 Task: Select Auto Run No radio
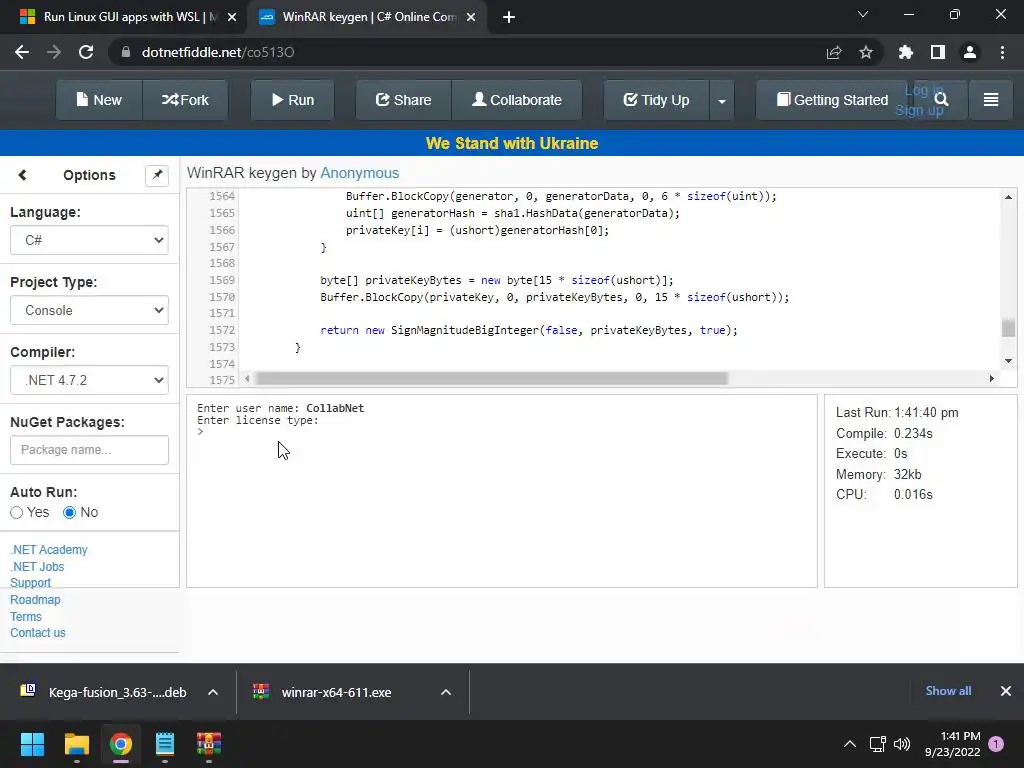click(69, 513)
